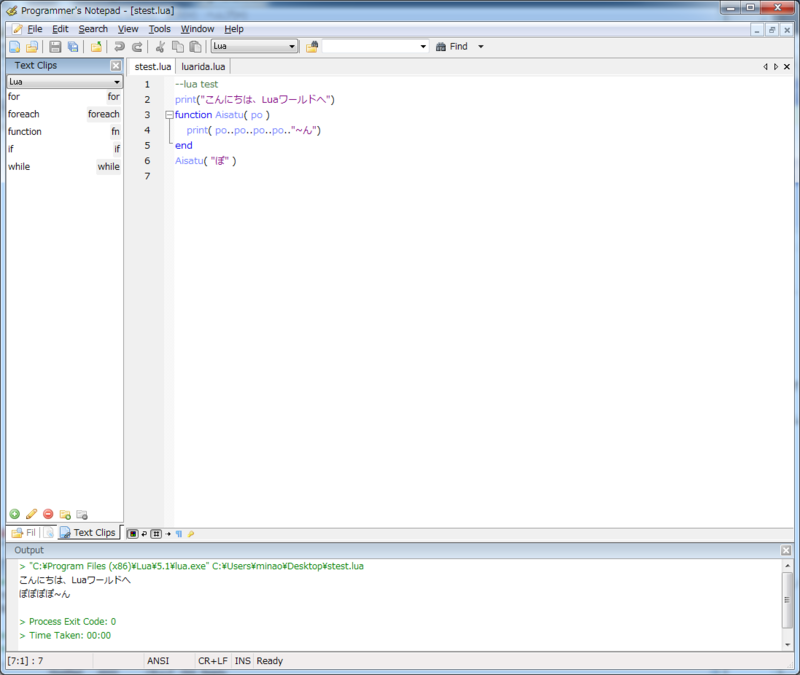Click the Output panel scrollbar up arrow
The image size is (800, 675).
787,565
